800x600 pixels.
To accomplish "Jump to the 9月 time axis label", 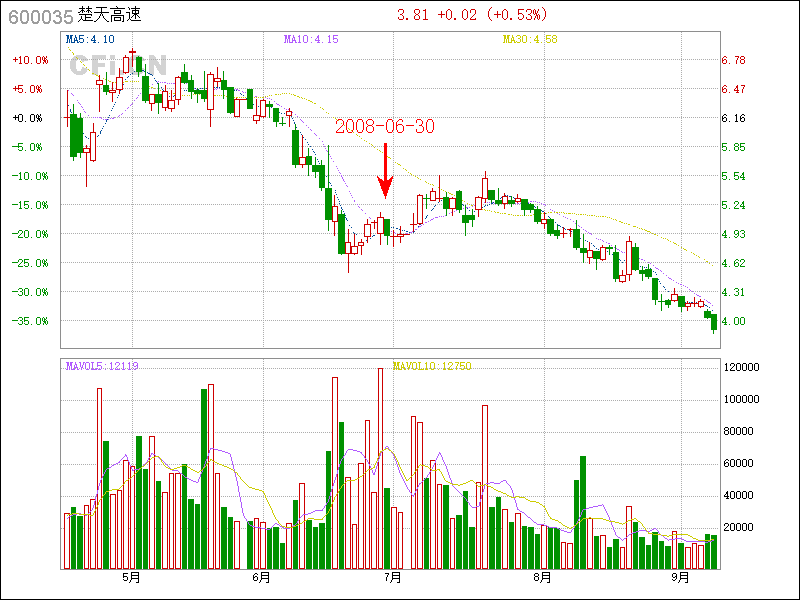I will [681, 578].
